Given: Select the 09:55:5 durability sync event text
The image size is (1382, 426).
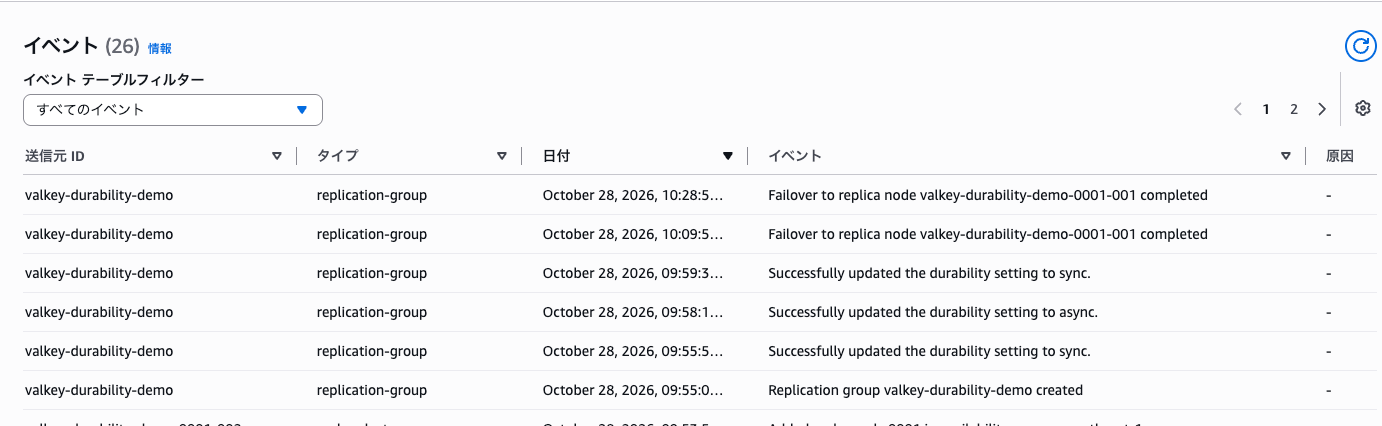Looking at the screenshot, I should 929,351.
